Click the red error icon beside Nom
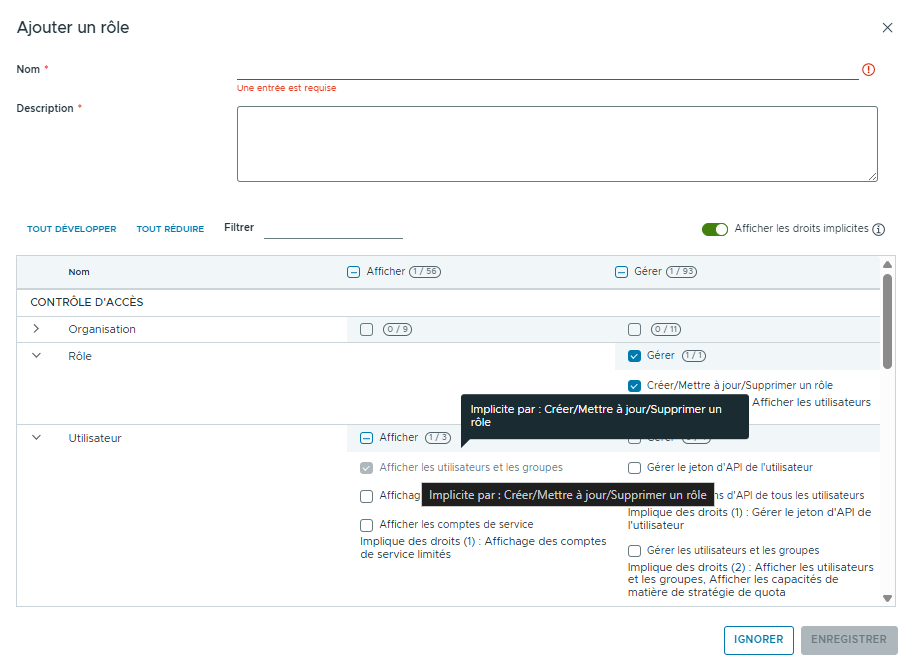The image size is (914, 670). [x=868, y=70]
